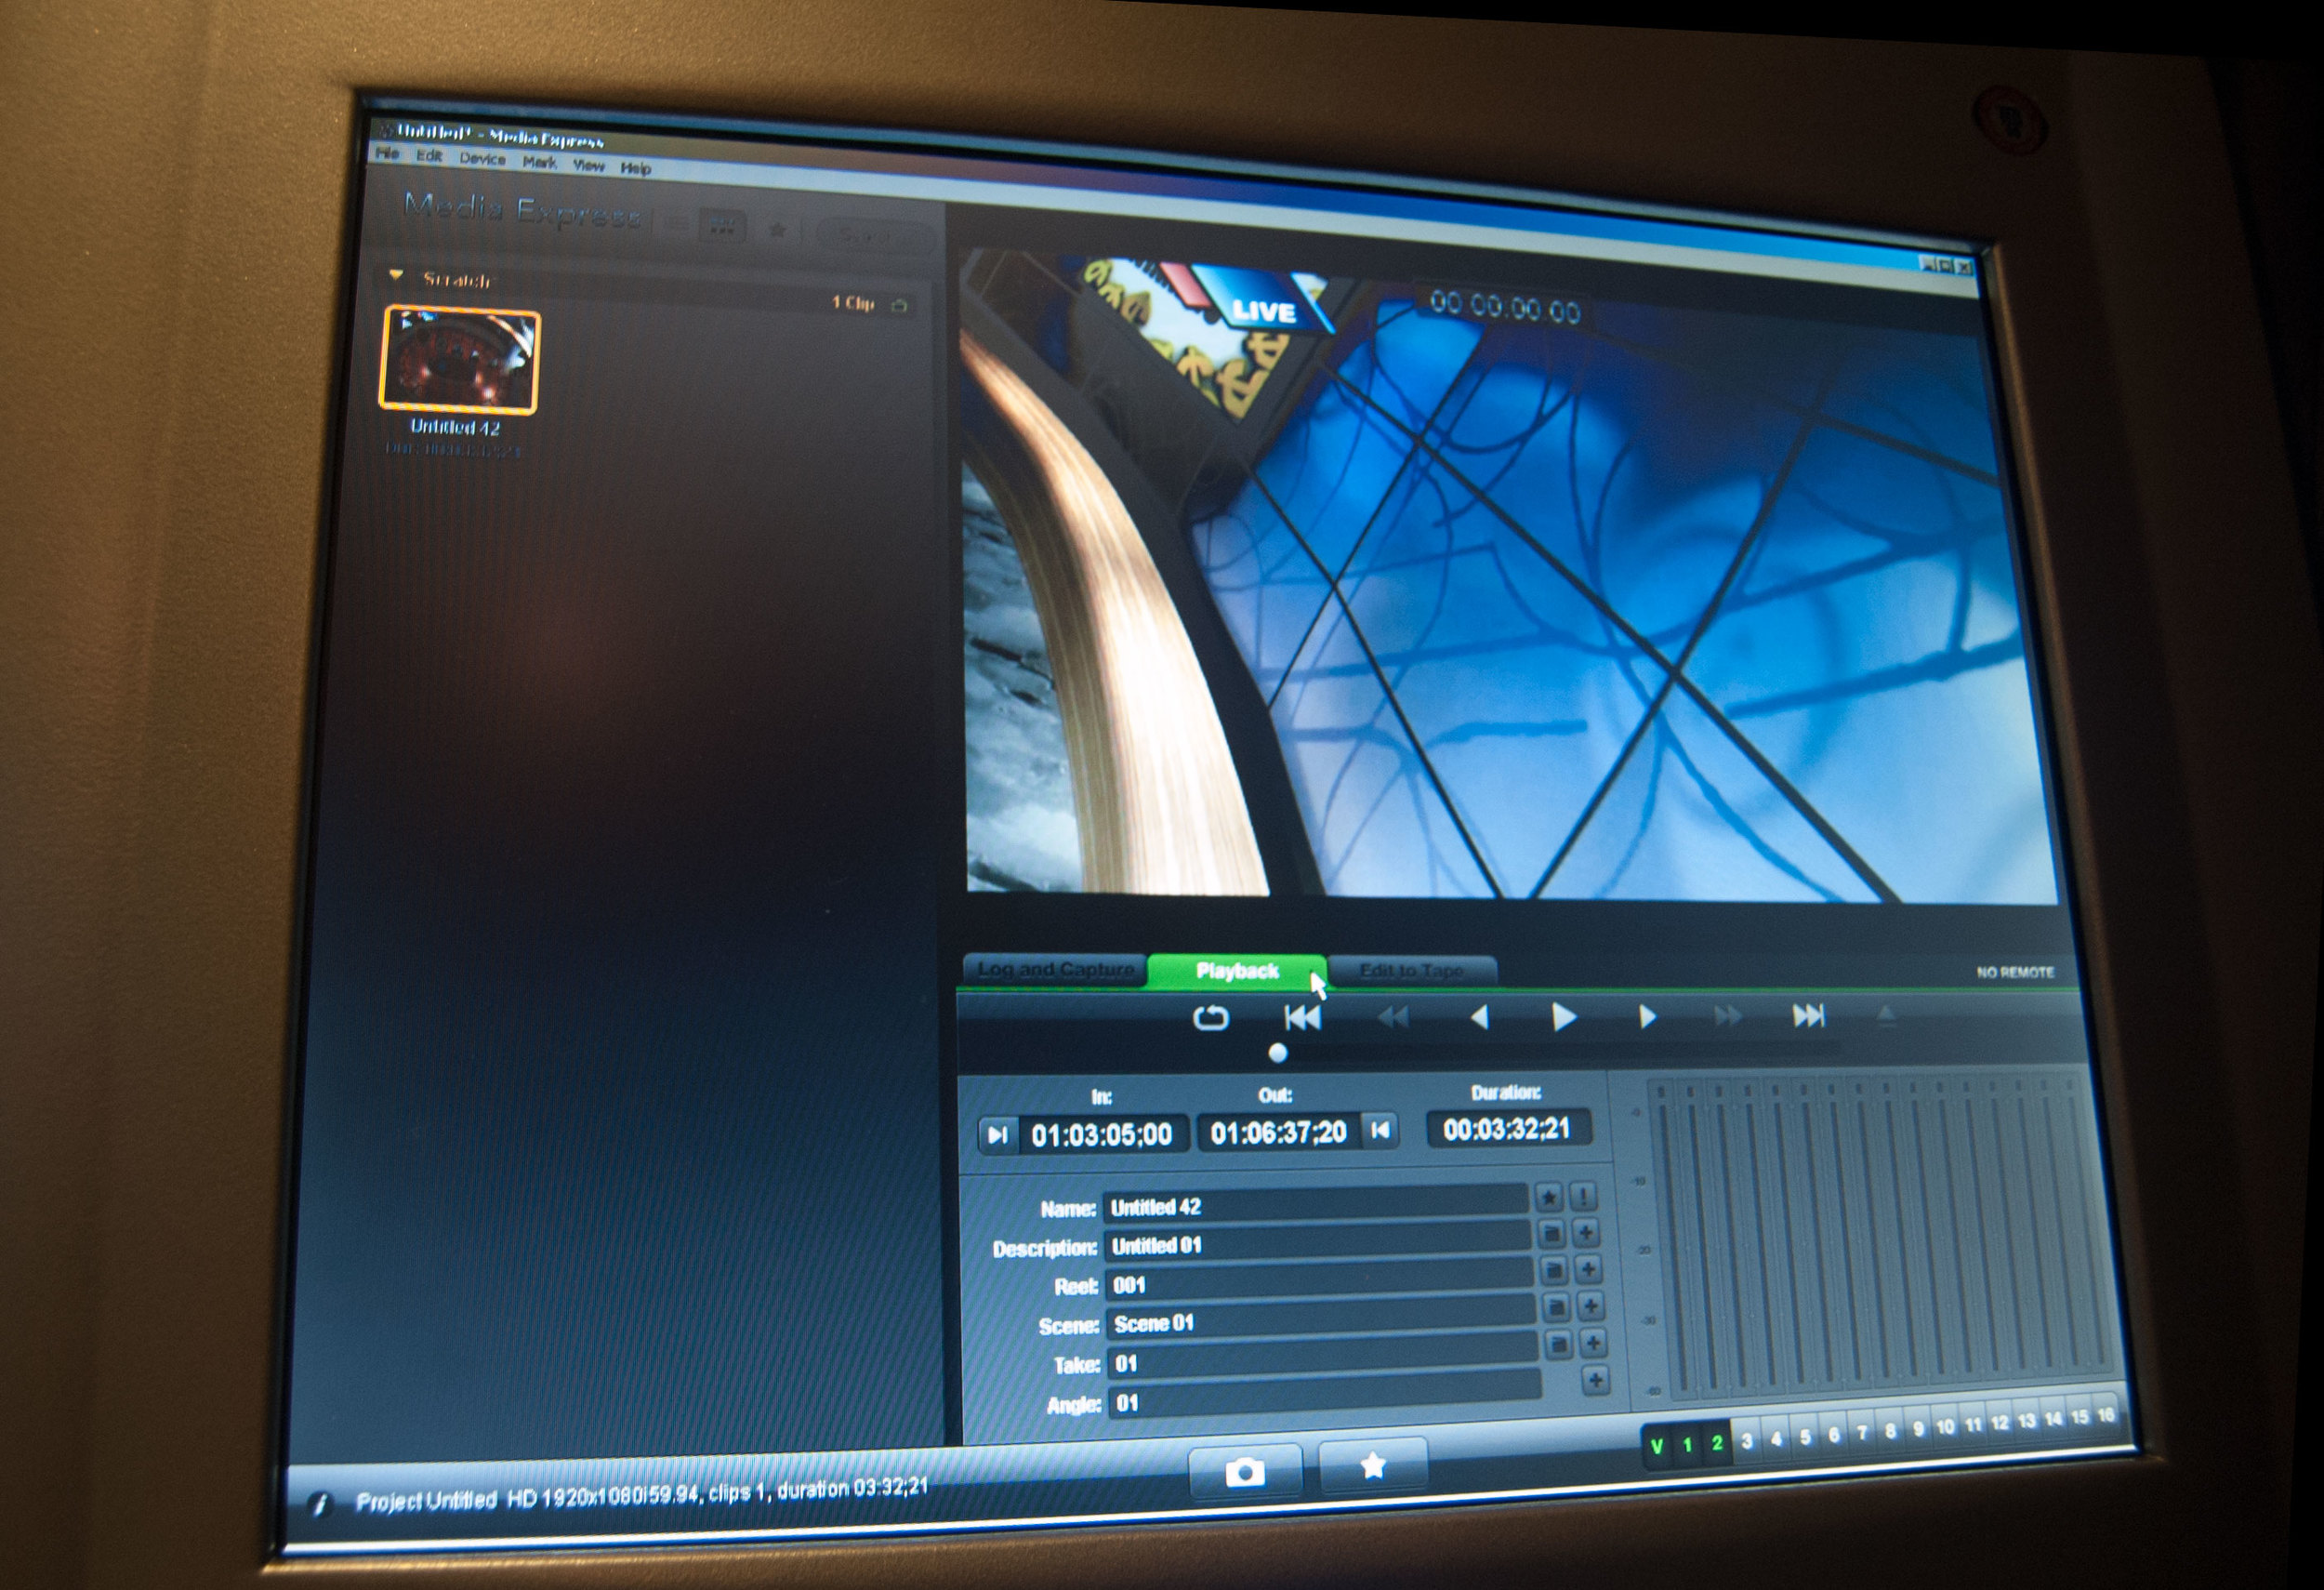2324x1590 pixels.
Task: Open the Help menu
Action: click(635, 168)
